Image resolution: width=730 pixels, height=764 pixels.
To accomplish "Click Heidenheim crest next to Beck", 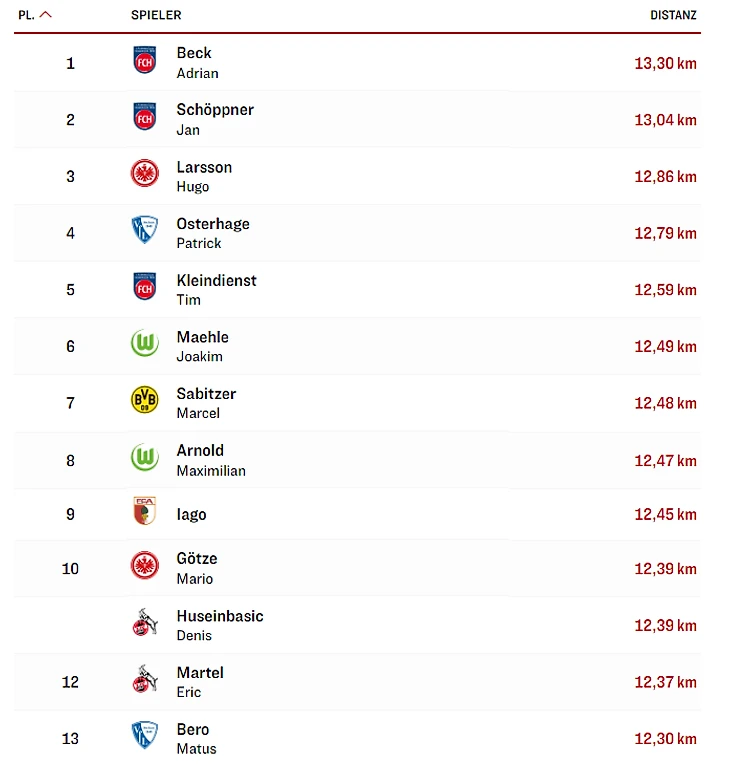I will tap(145, 62).
